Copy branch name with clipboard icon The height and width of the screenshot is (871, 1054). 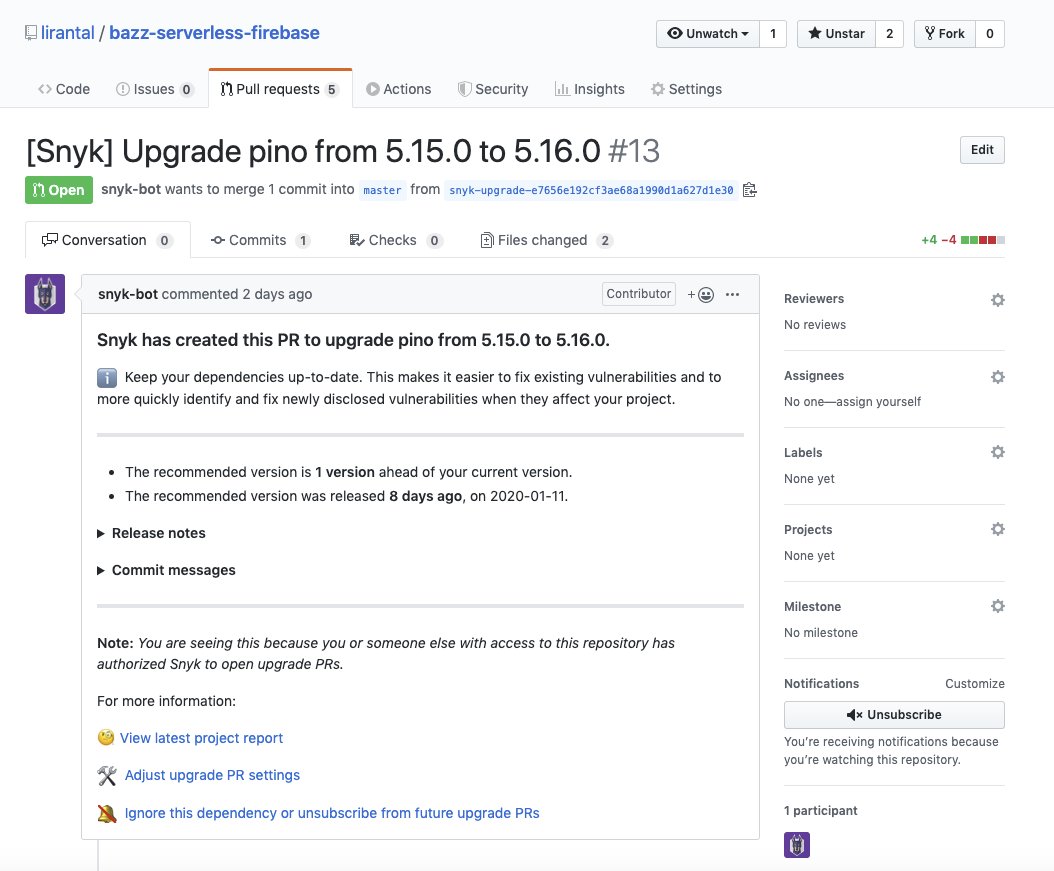(x=750, y=190)
